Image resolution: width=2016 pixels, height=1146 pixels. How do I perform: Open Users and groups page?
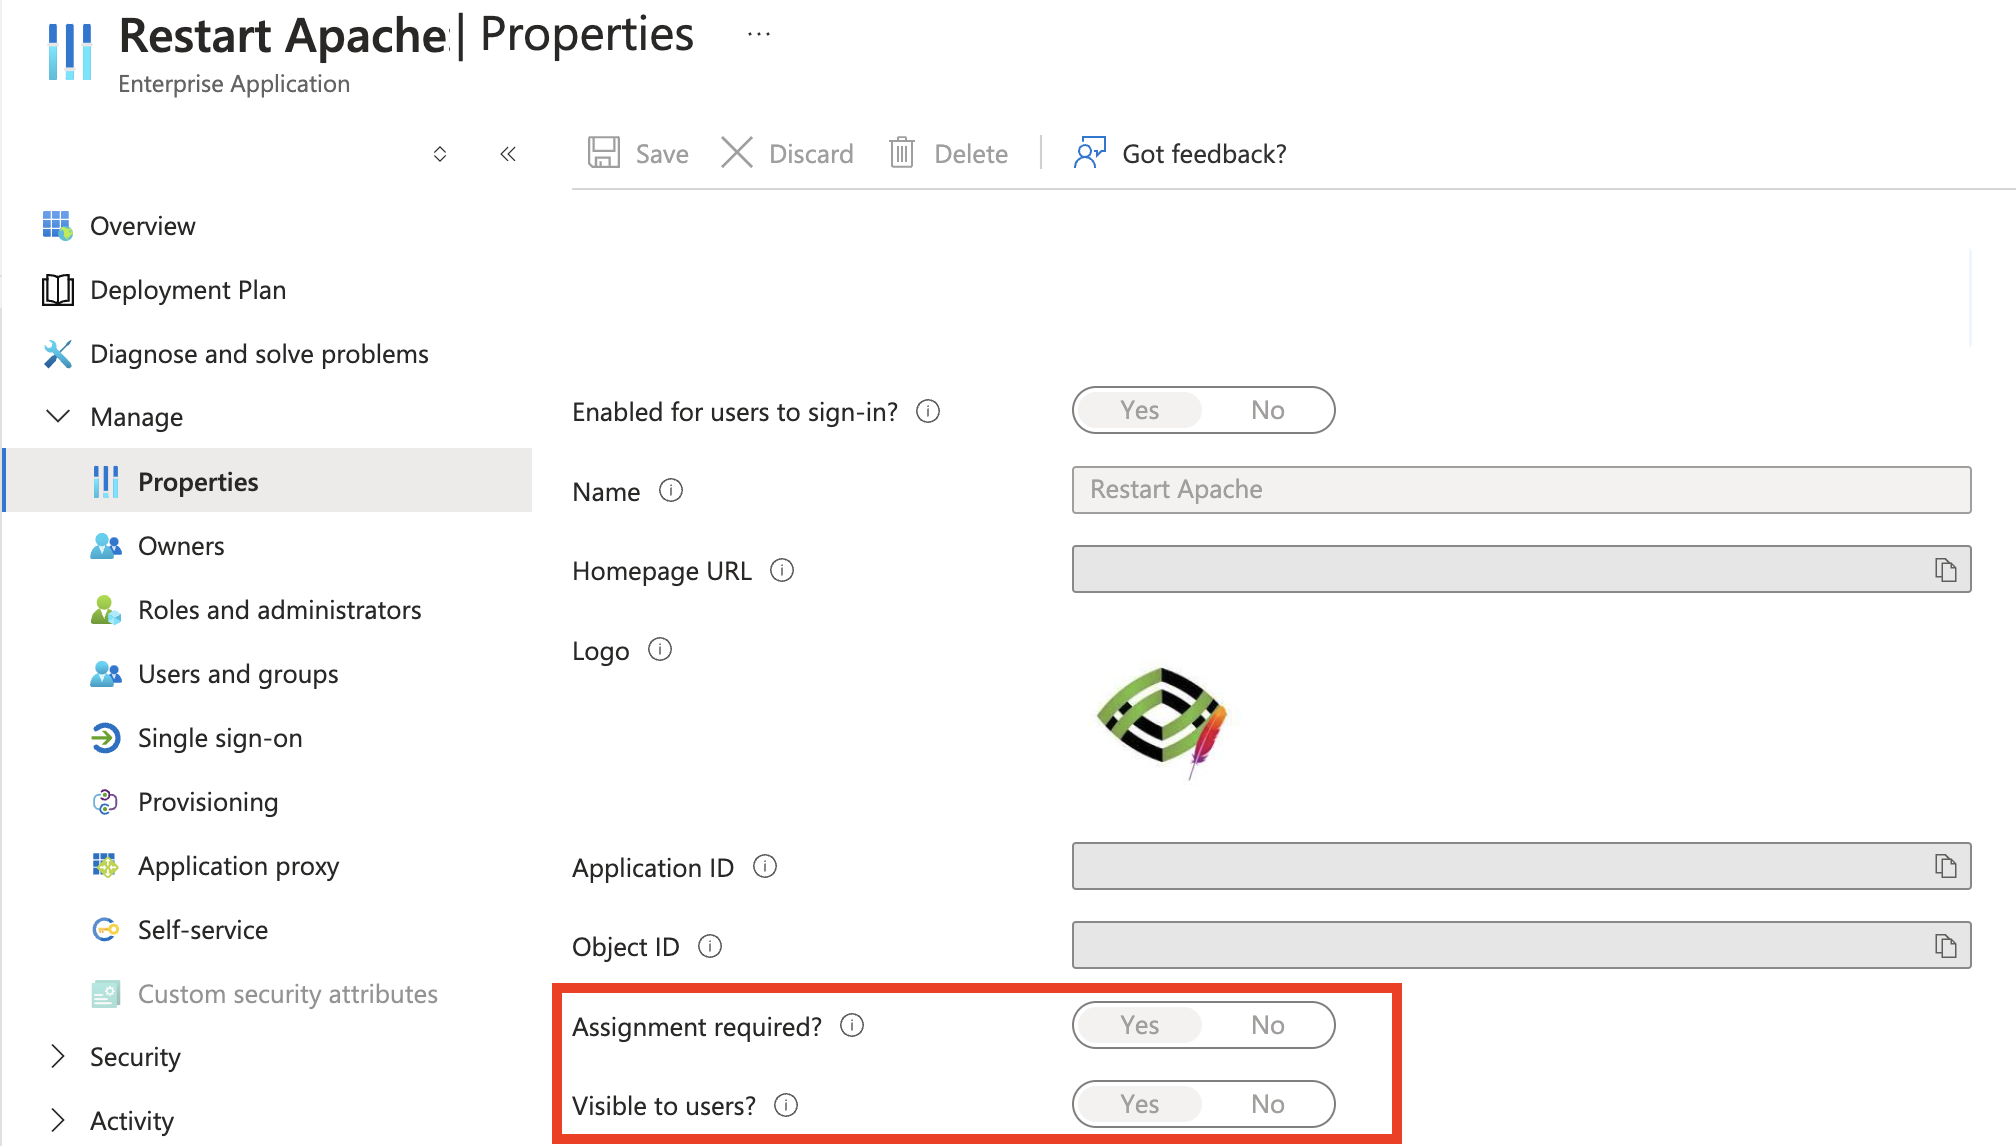(x=238, y=674)
